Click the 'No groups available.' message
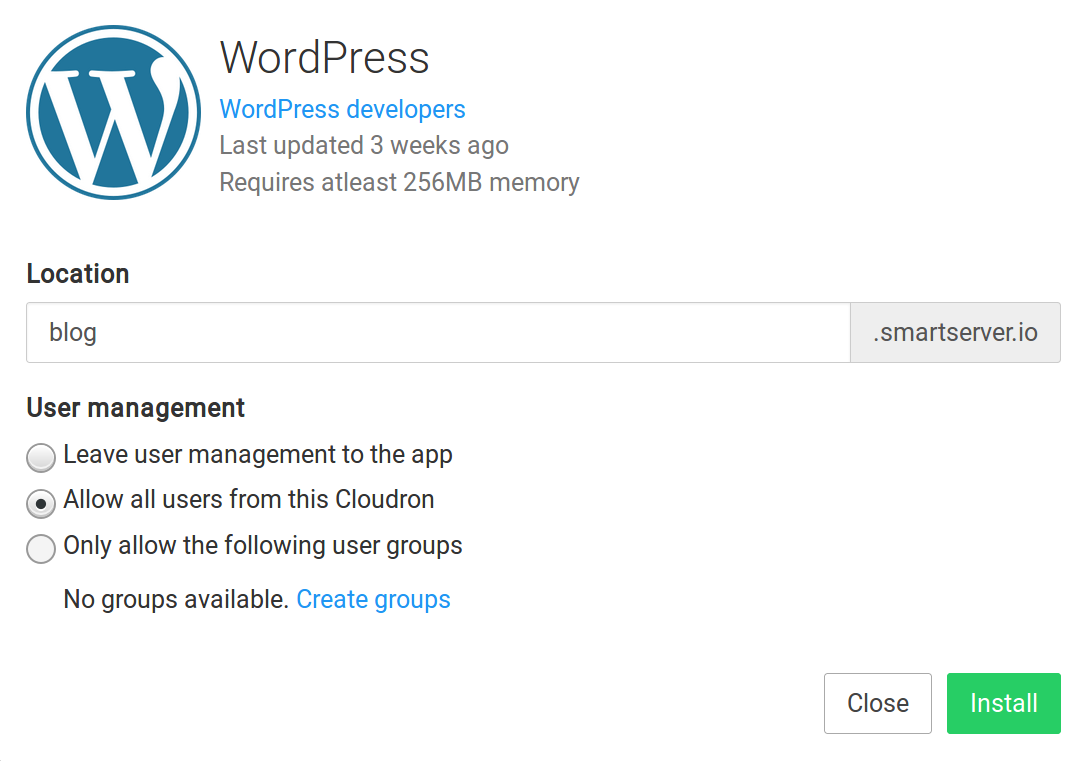Image resolution: width=1082 pixels, height=761 pixels. click(176, 600)
